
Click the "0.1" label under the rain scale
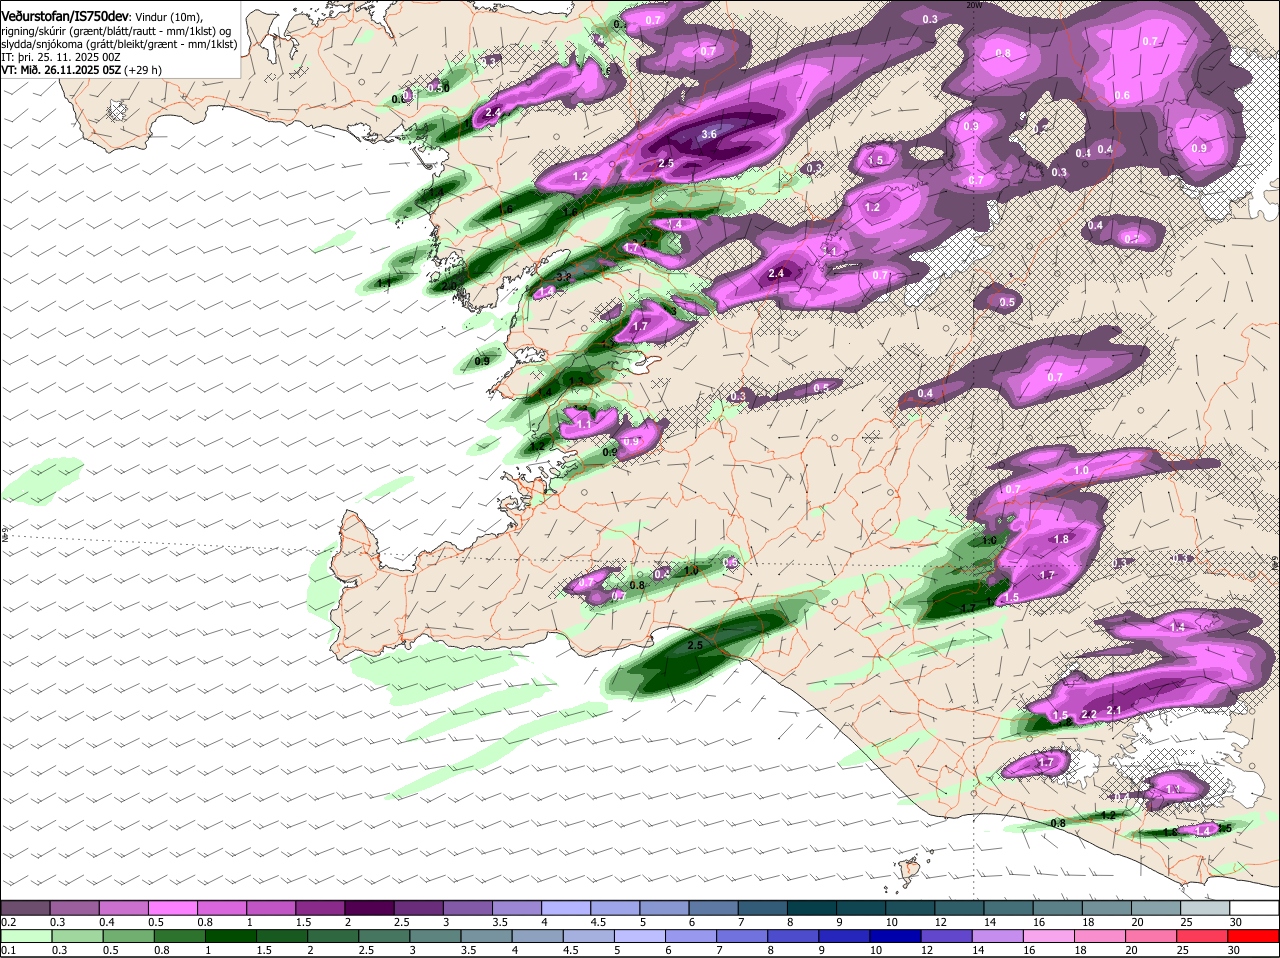(8, 950)
